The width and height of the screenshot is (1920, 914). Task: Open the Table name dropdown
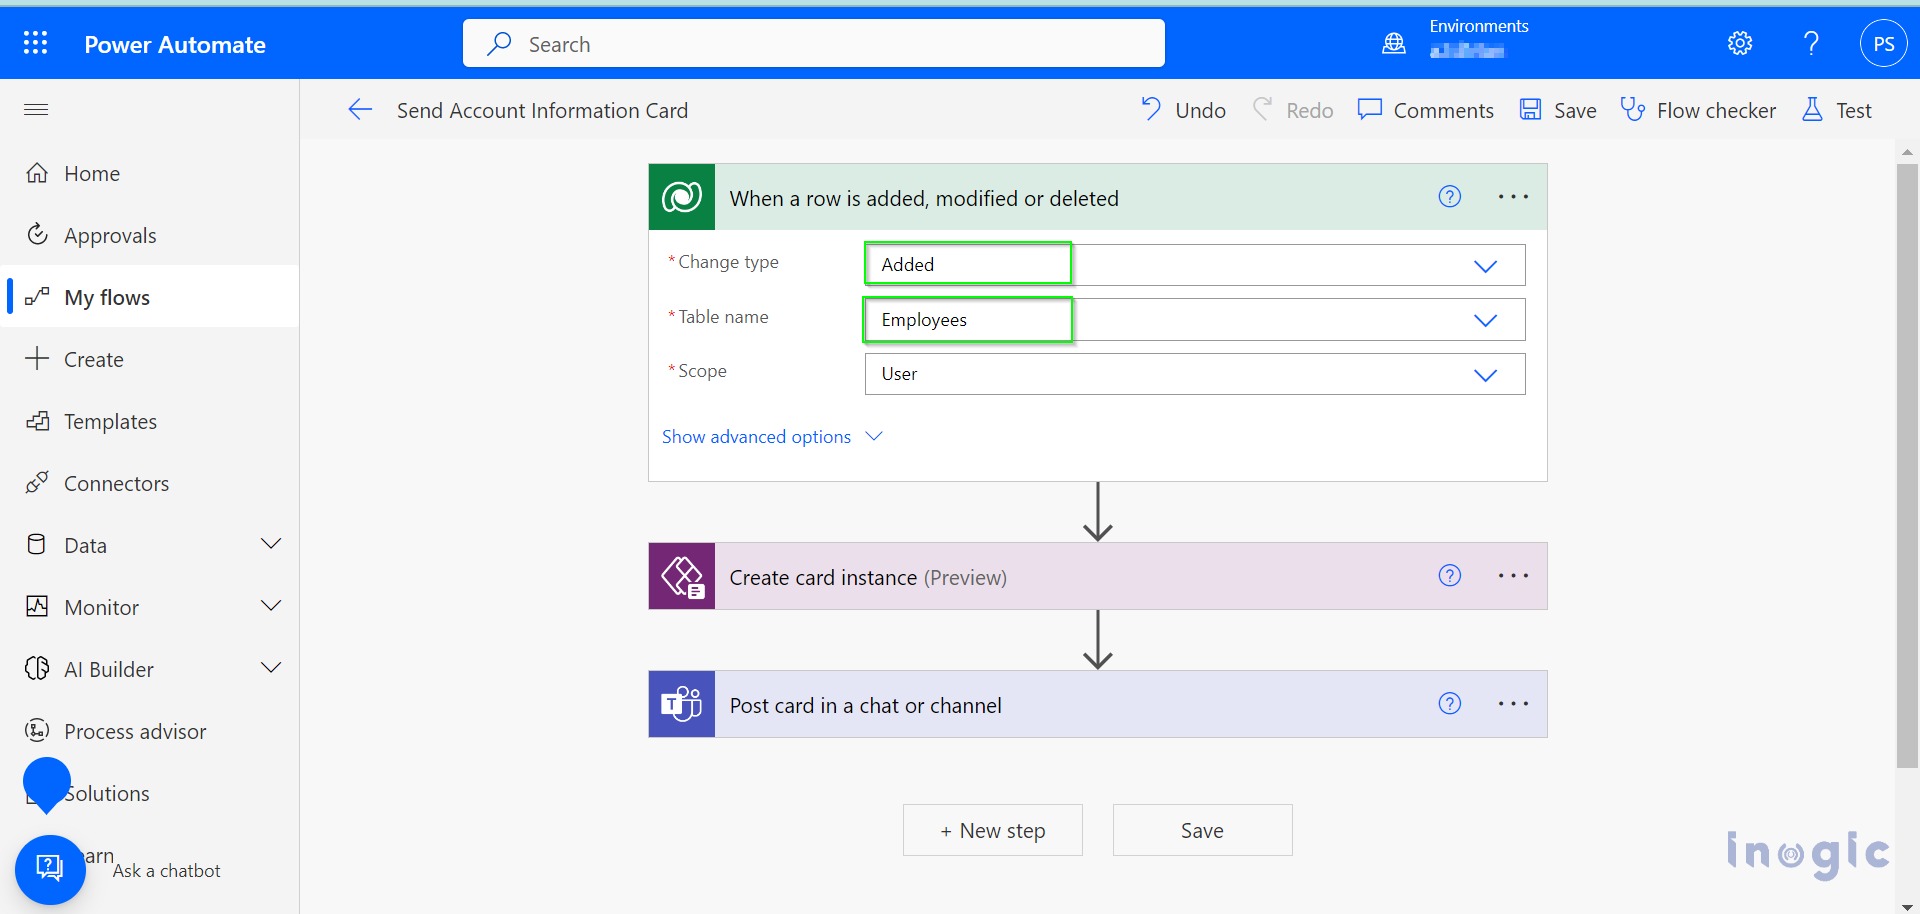pos(1194,320)
